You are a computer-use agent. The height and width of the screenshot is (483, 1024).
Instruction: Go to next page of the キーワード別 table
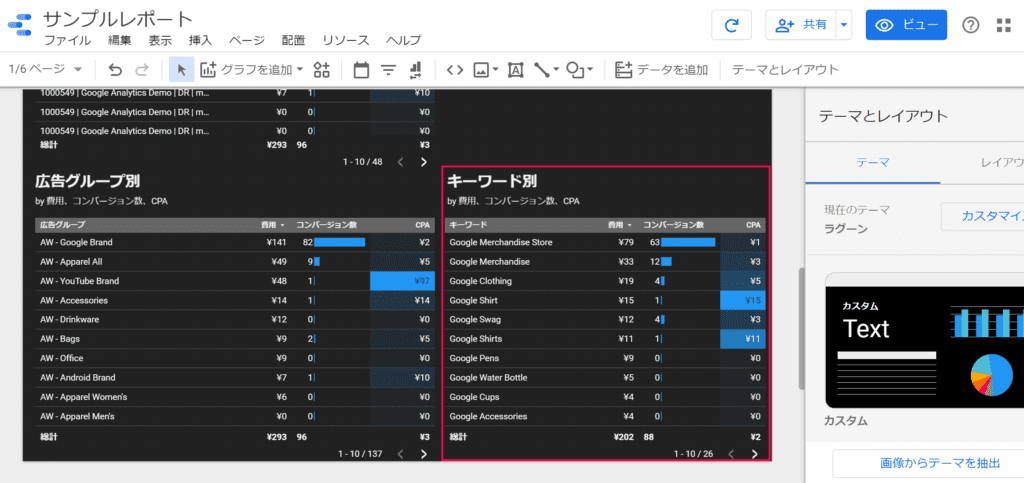[x=754, y=454]
